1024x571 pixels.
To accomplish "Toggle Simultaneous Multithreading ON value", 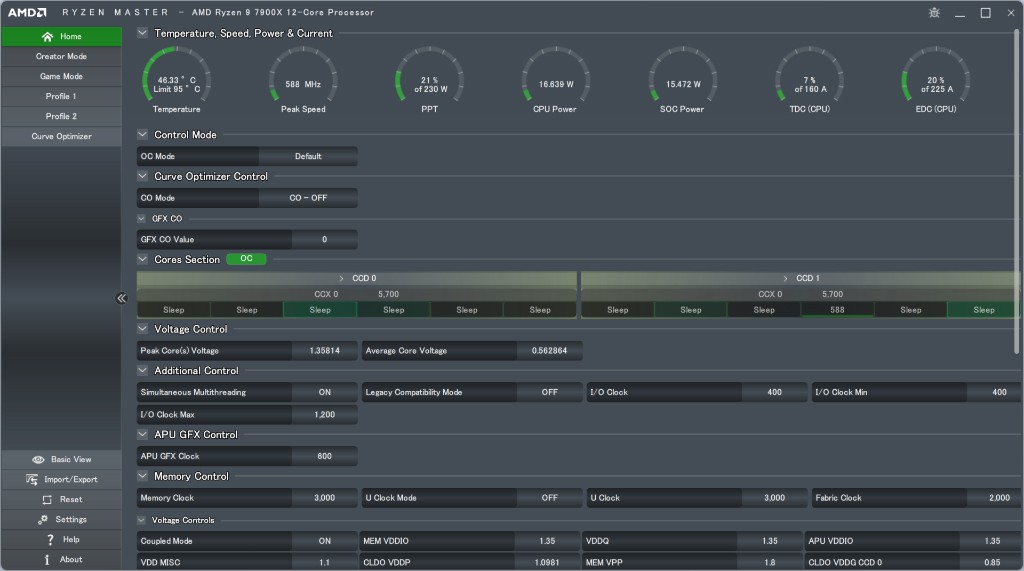I will click(324, 393).
